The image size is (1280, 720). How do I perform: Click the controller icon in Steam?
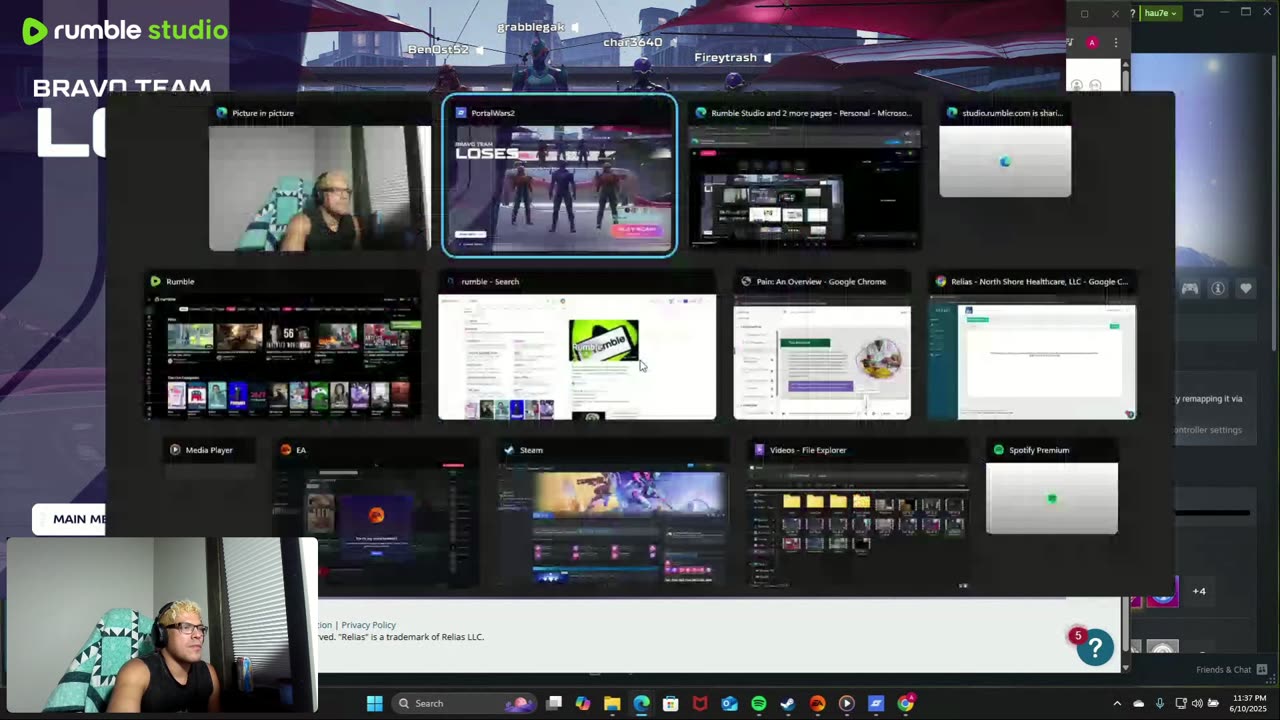pos(1190,289)
